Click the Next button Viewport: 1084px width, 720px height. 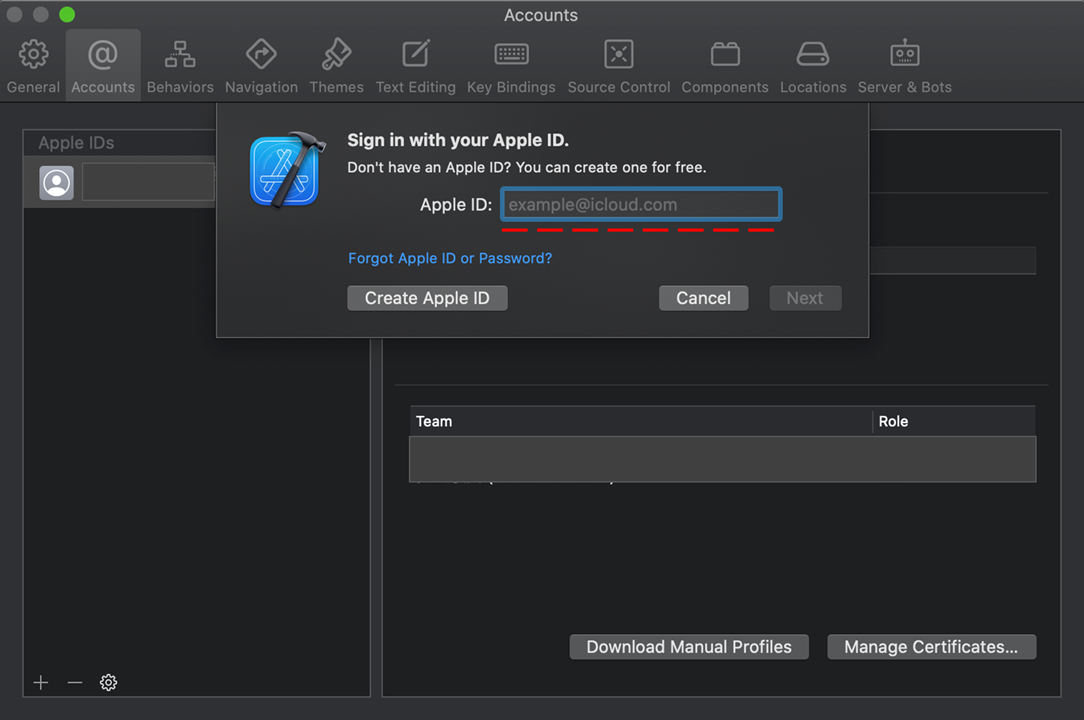(805, 298)
